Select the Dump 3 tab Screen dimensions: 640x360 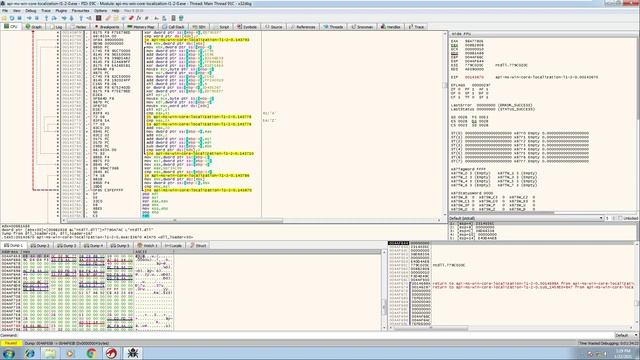pyautogui.click(x=67, y=246)
